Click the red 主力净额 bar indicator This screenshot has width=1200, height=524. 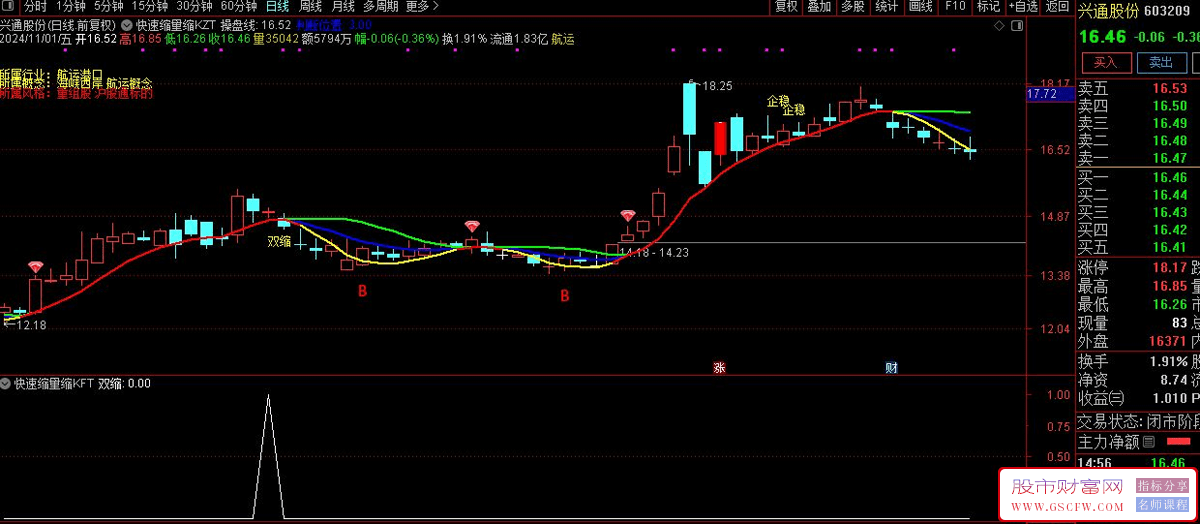point(1179,441)
